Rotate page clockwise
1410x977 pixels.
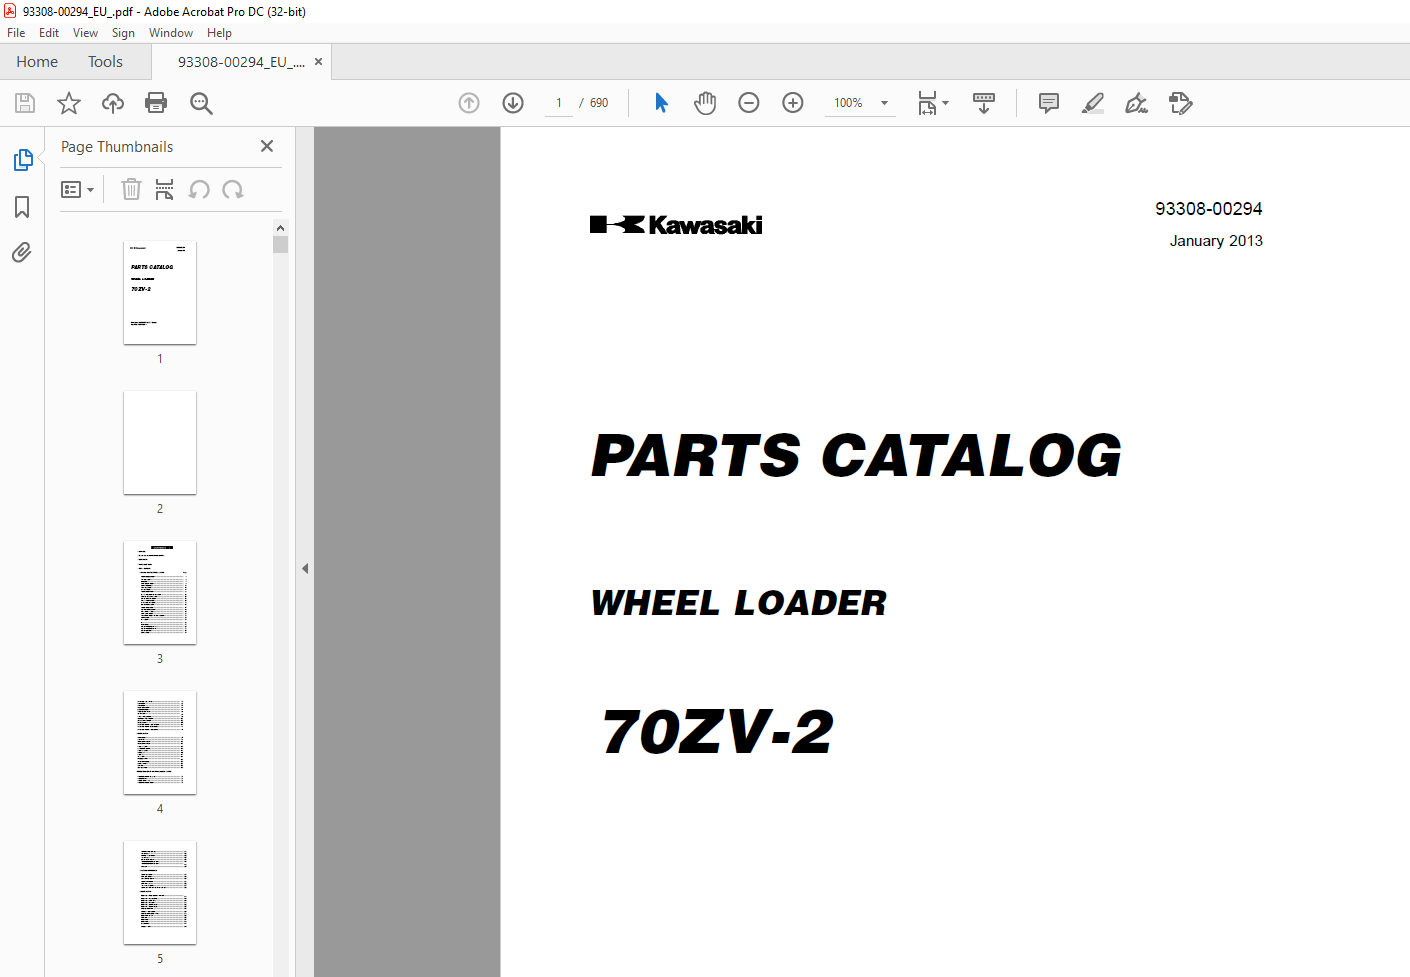click(233, 189)
